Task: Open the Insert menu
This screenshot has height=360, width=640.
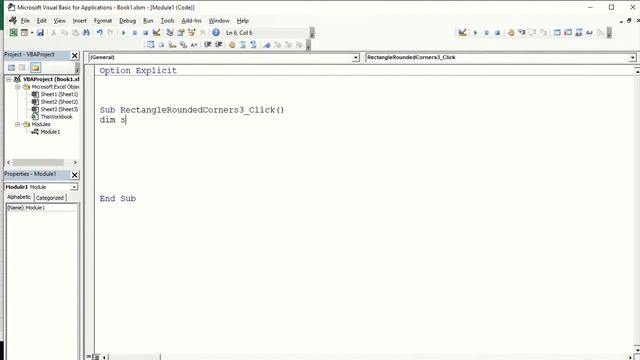Action: (80, 20)
